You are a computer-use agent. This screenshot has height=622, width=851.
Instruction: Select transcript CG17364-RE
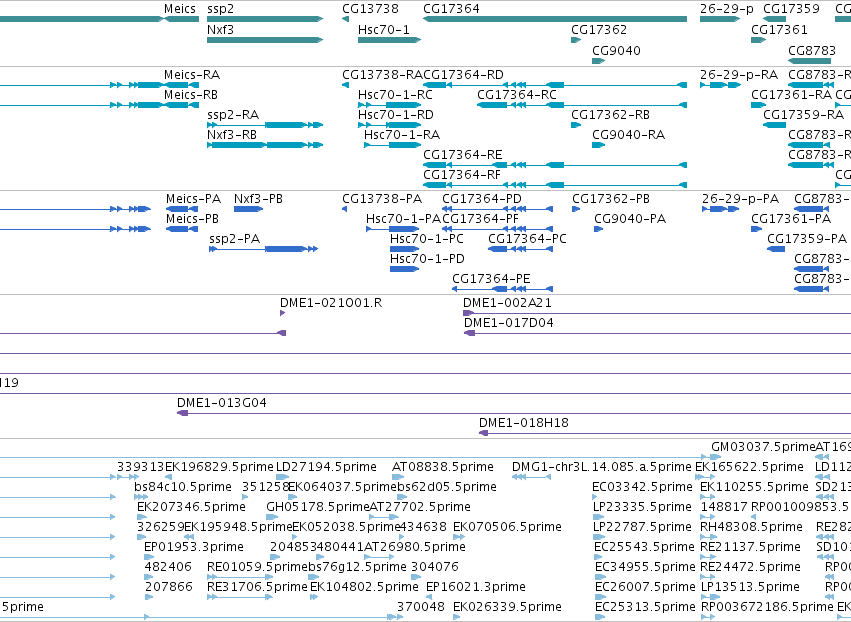463,155
